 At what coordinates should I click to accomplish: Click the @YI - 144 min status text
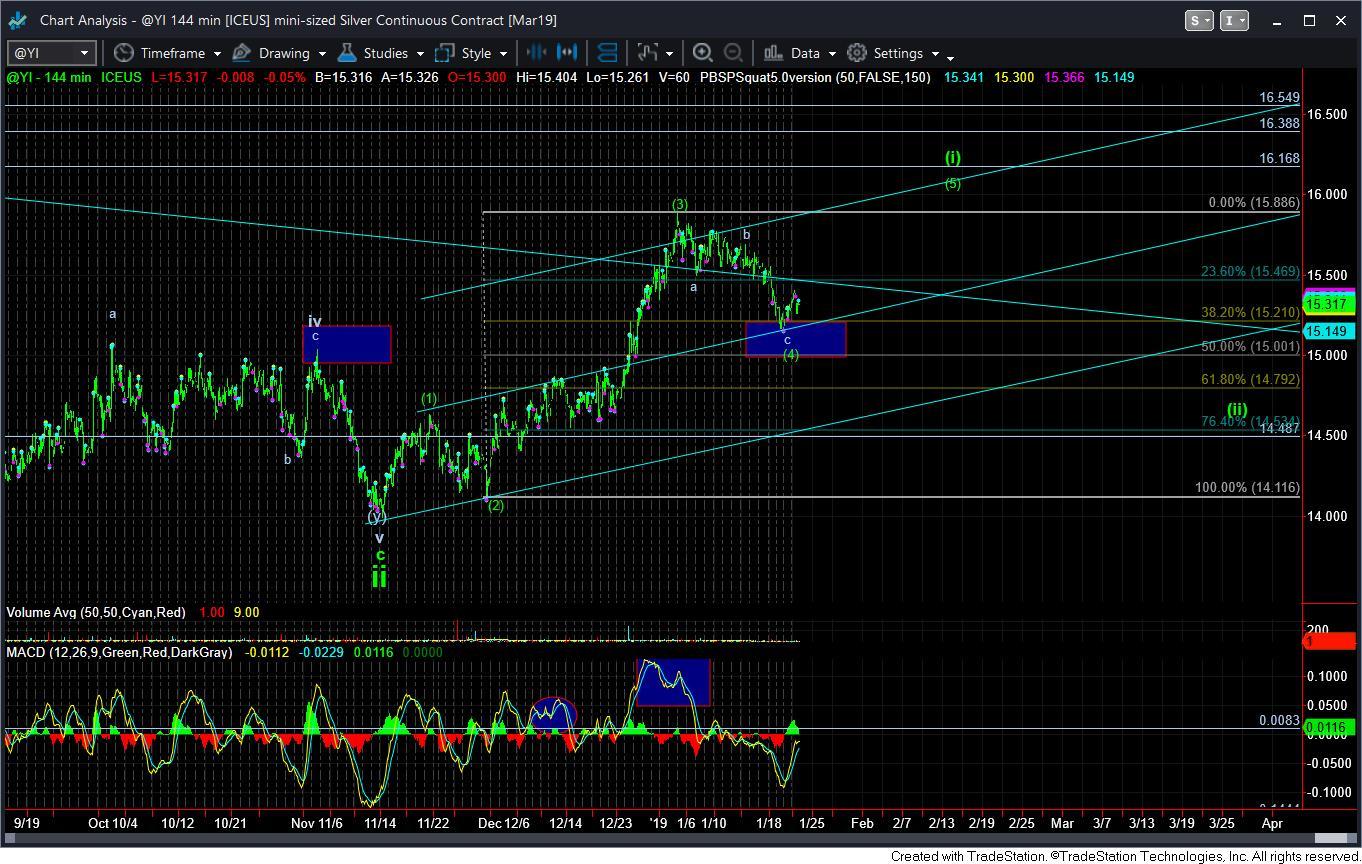tap(49, 77)
